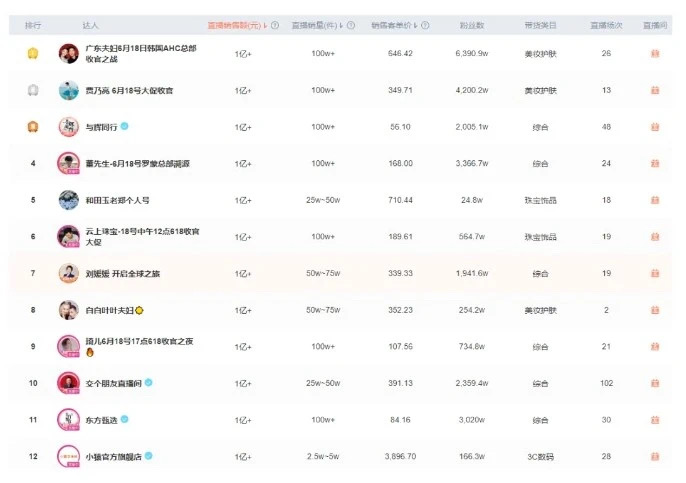Viewport: 686px width, 483px height.
Task: Click the 3,896.70 average order value cell
Action: coord(400,456)
